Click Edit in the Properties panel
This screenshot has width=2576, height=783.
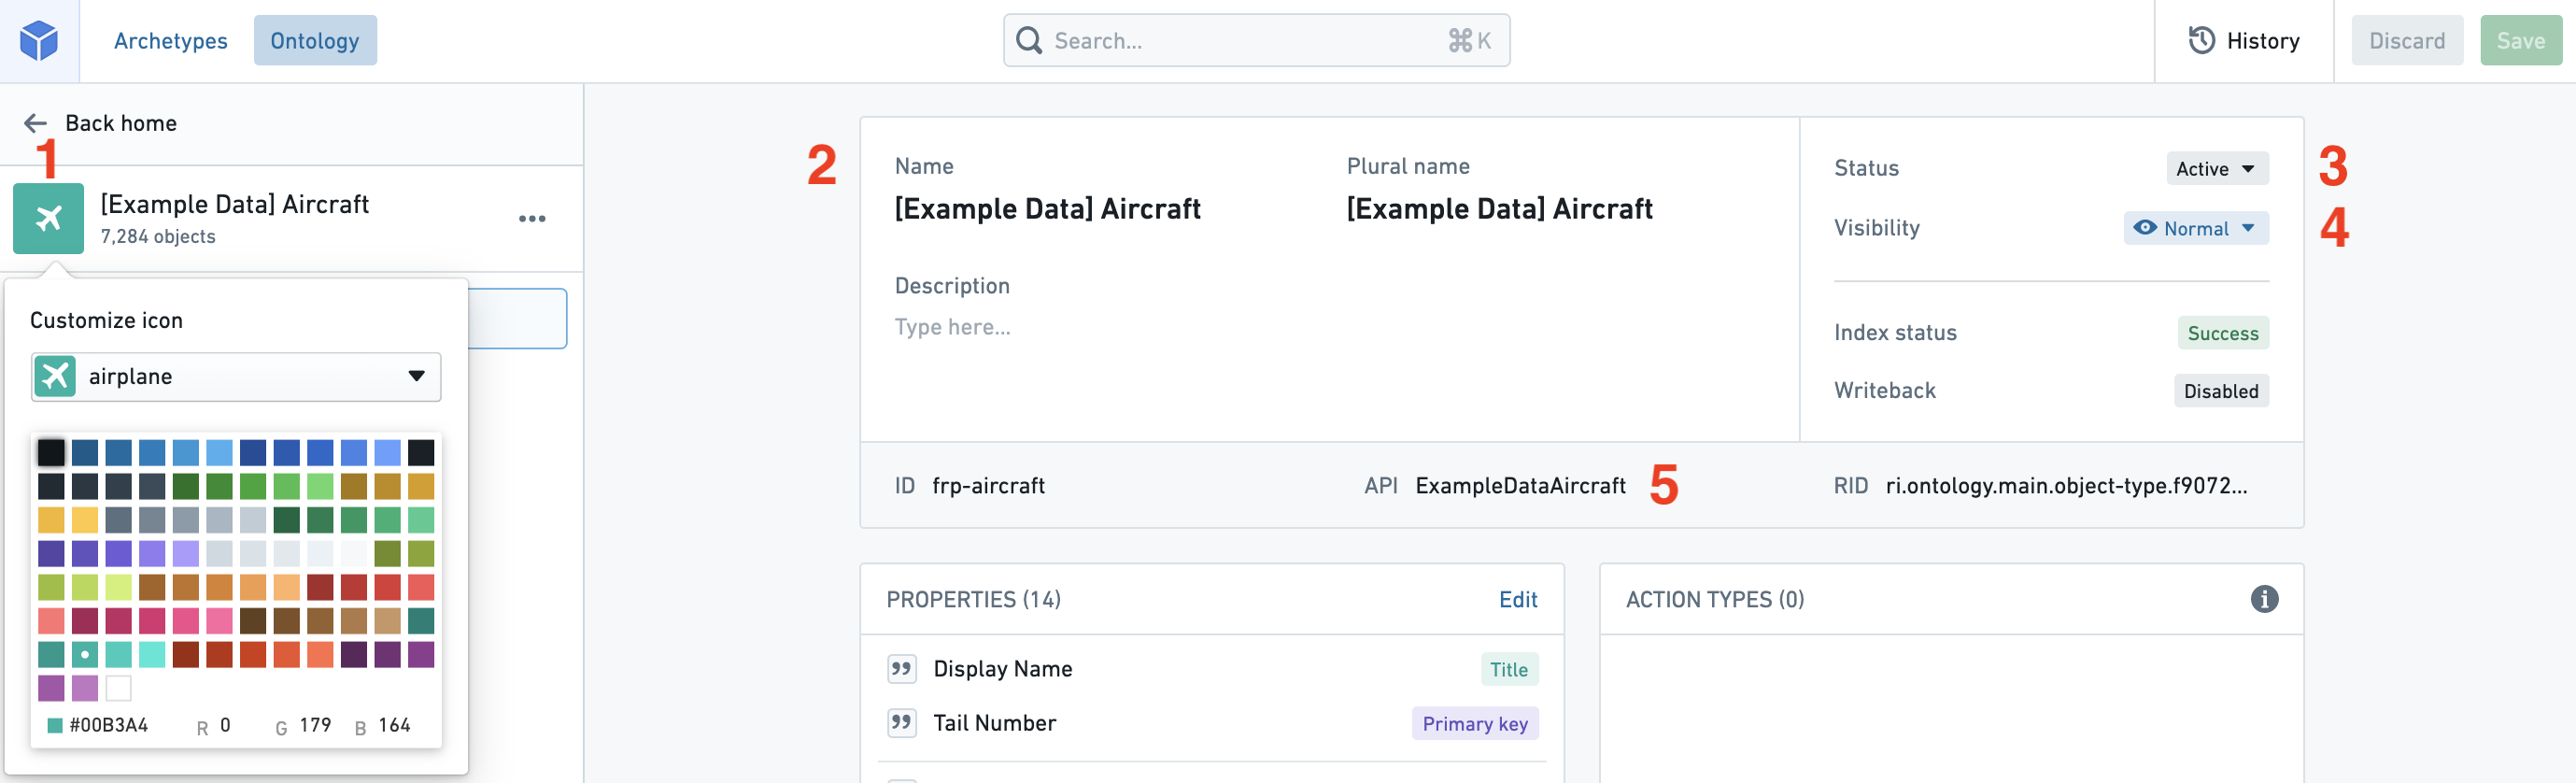pos(1518,599)
